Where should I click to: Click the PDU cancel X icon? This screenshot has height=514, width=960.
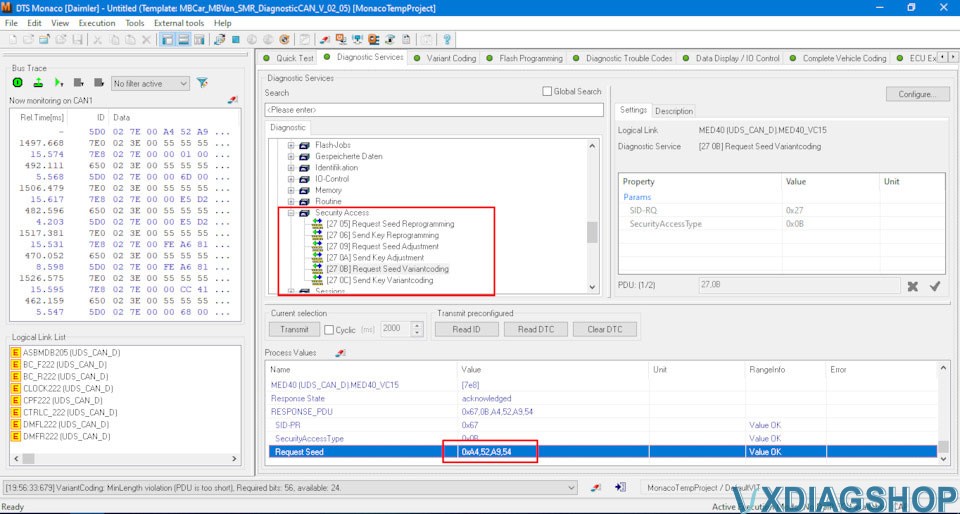click(x=912, y=286)
